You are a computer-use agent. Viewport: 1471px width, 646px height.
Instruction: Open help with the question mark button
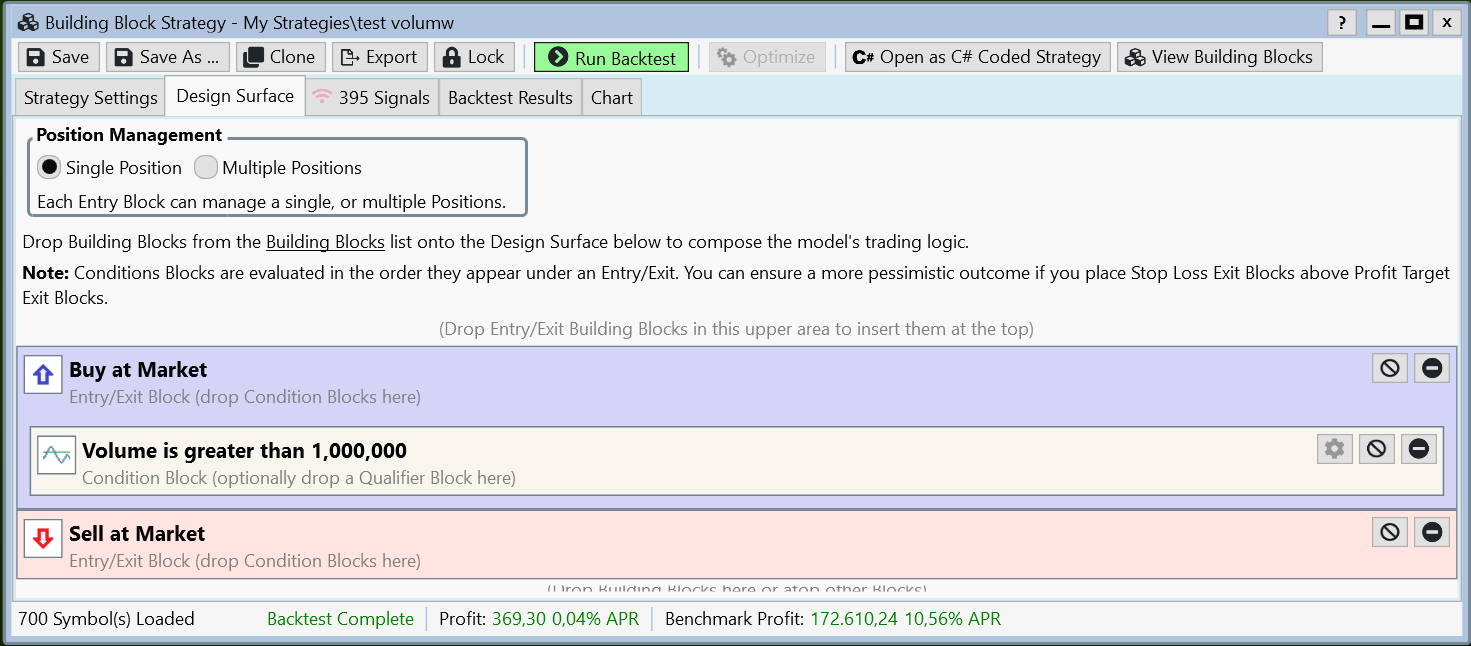coord(1341,22)
